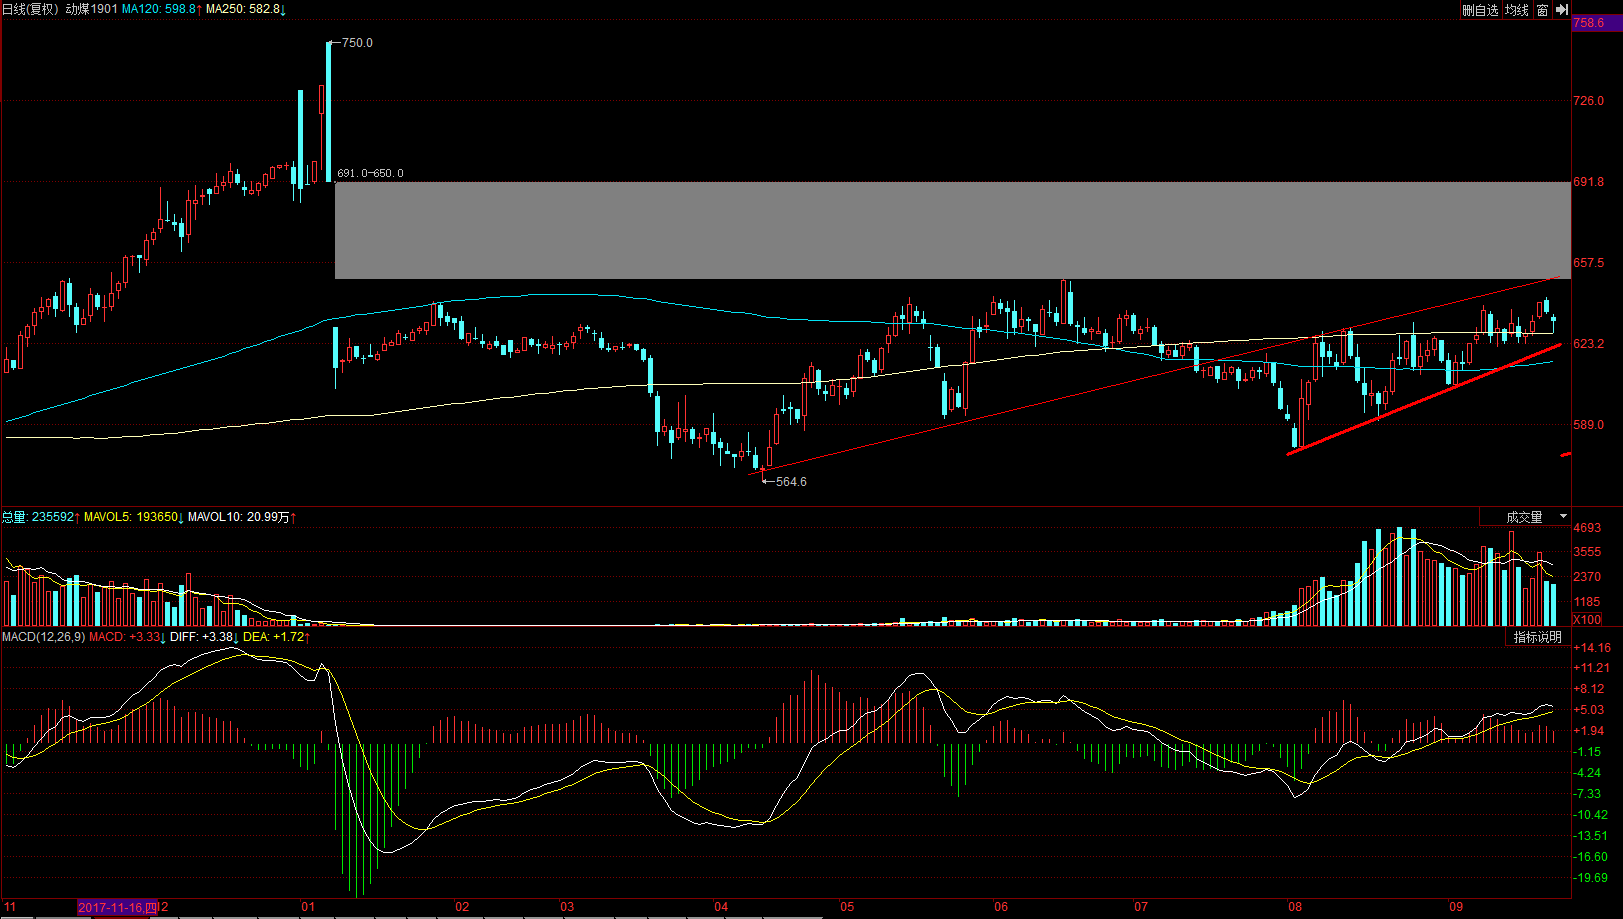
Task: Click the 564.6 low price marker
Action: click(791, 482)
